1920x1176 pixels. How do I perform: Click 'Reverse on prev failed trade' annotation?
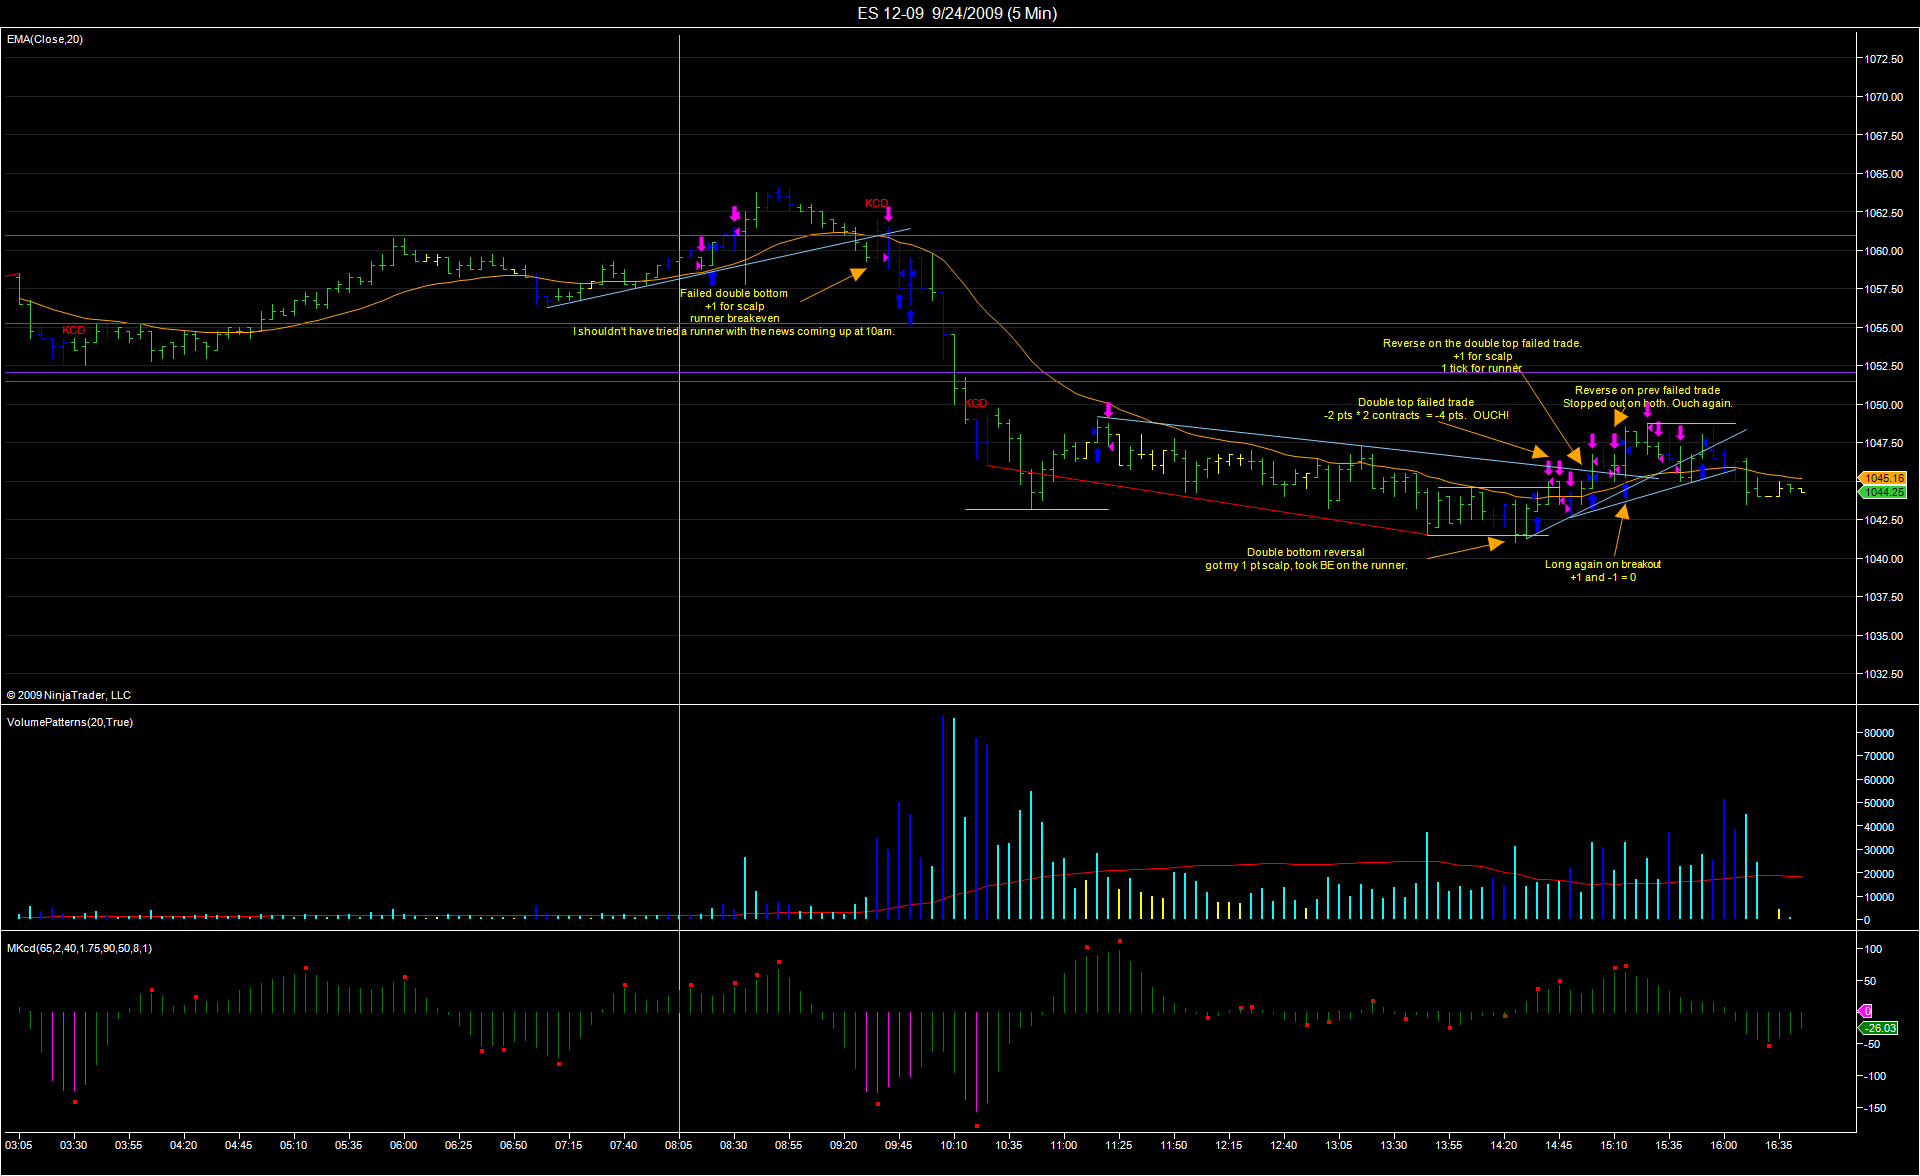(1648, 390)
